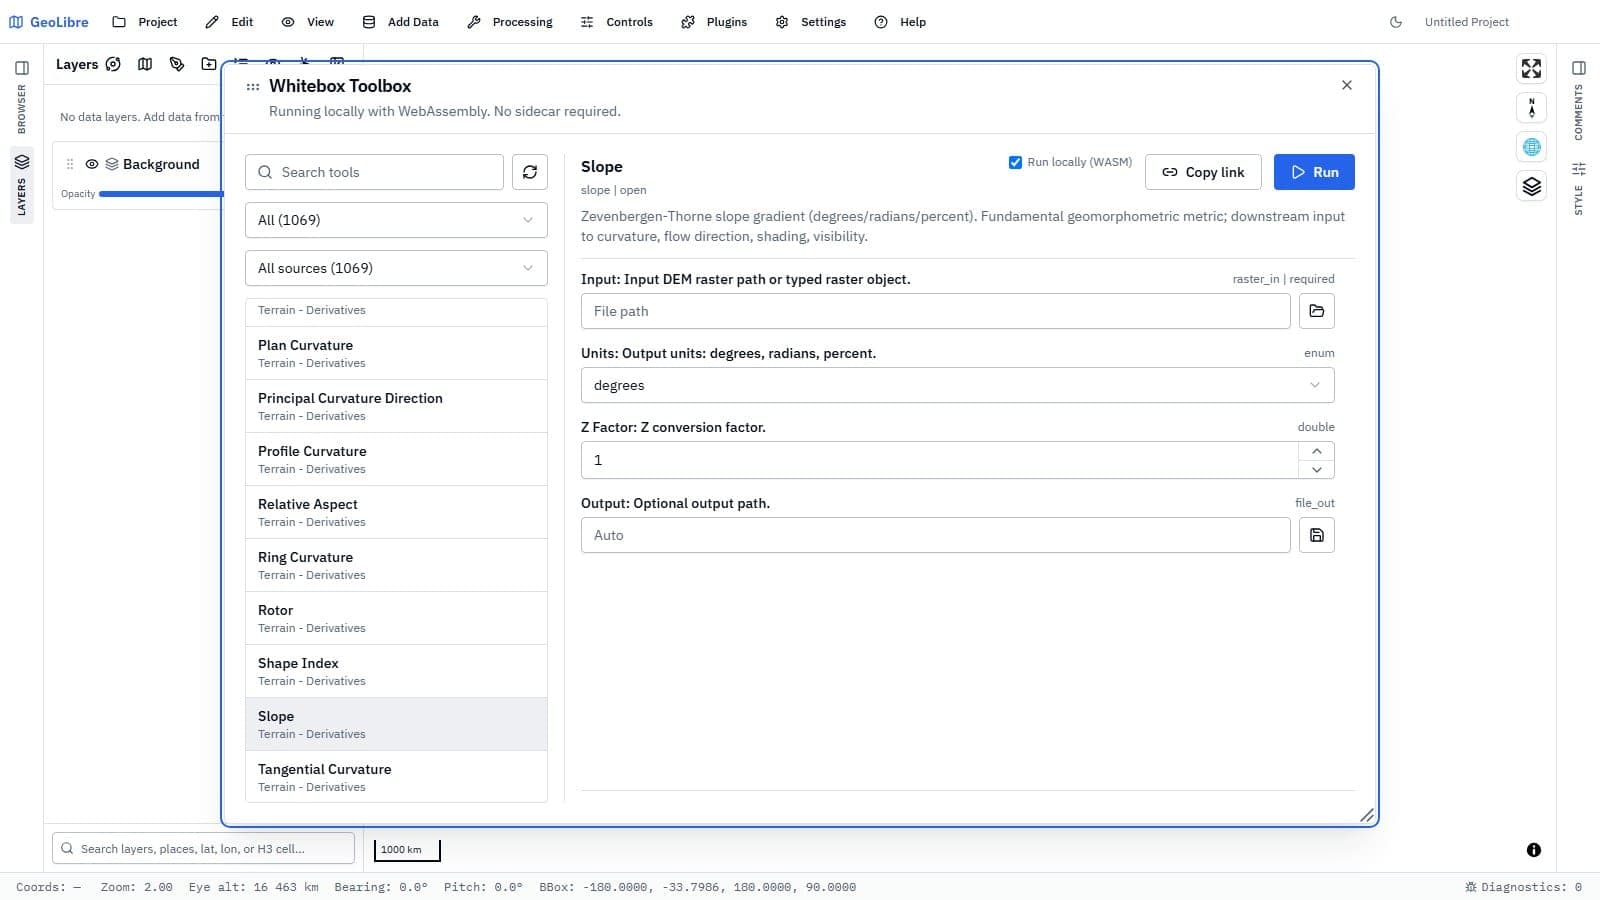Click the fullscreen map control icon
Screen dimensions: 1600x900
pos(1531,68)
